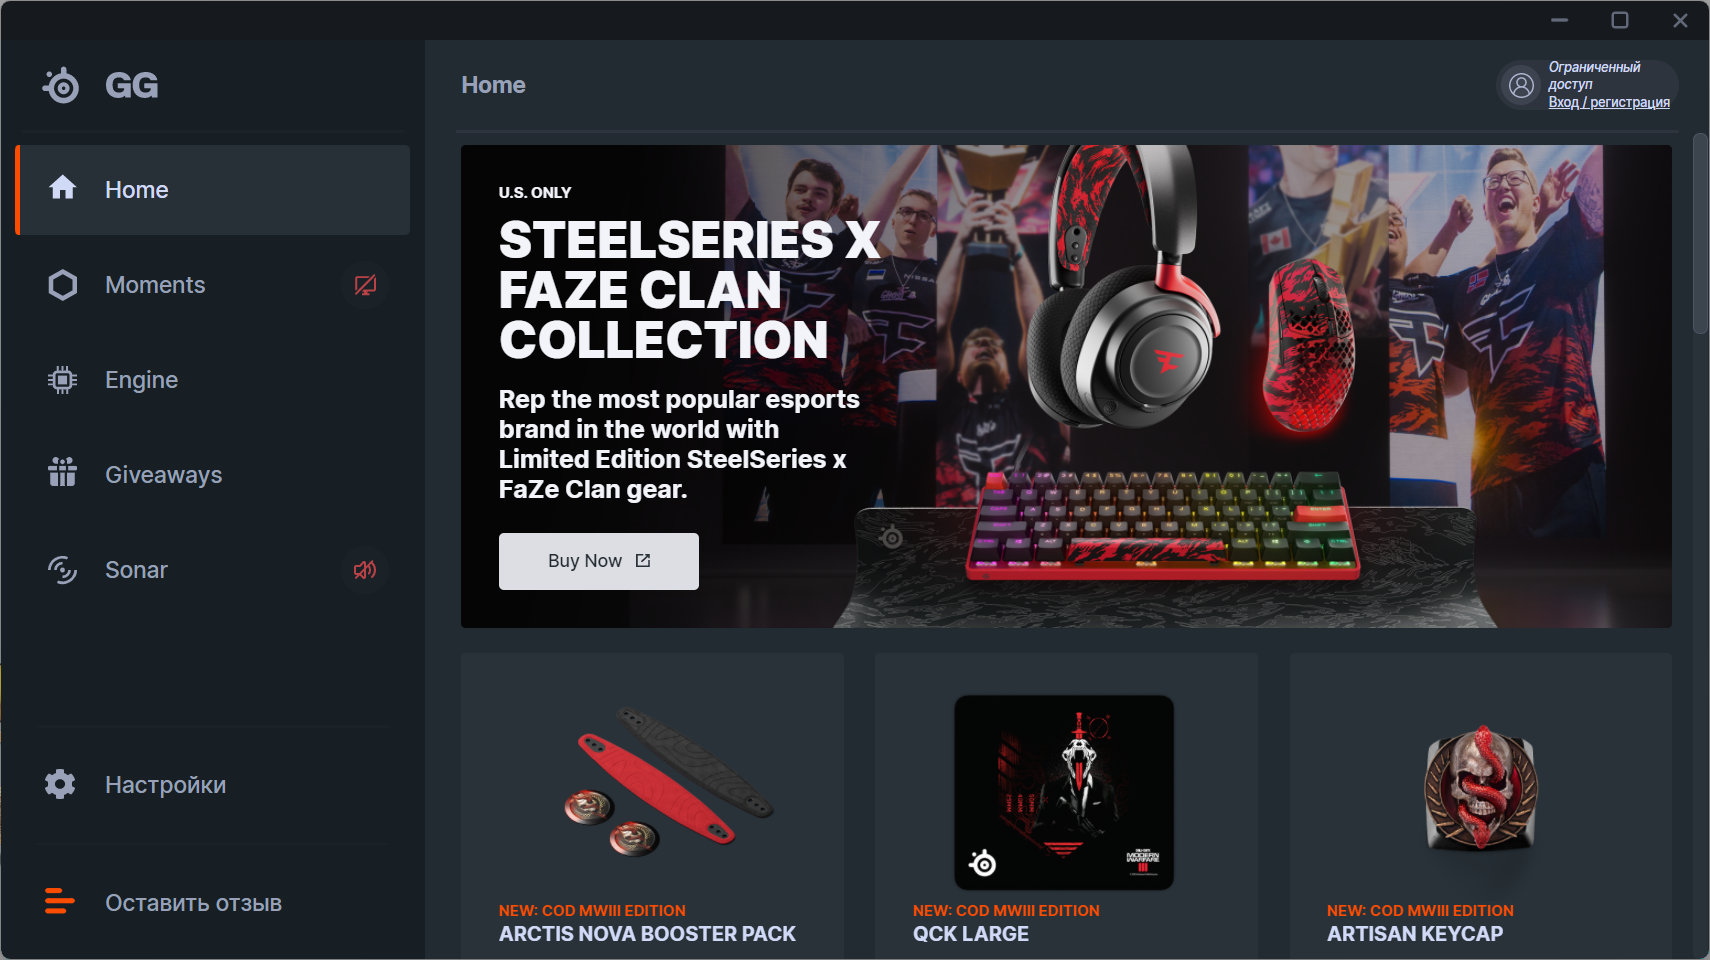
Task: Click the Giveaways gift icon
Action: (x=62, y=472)
